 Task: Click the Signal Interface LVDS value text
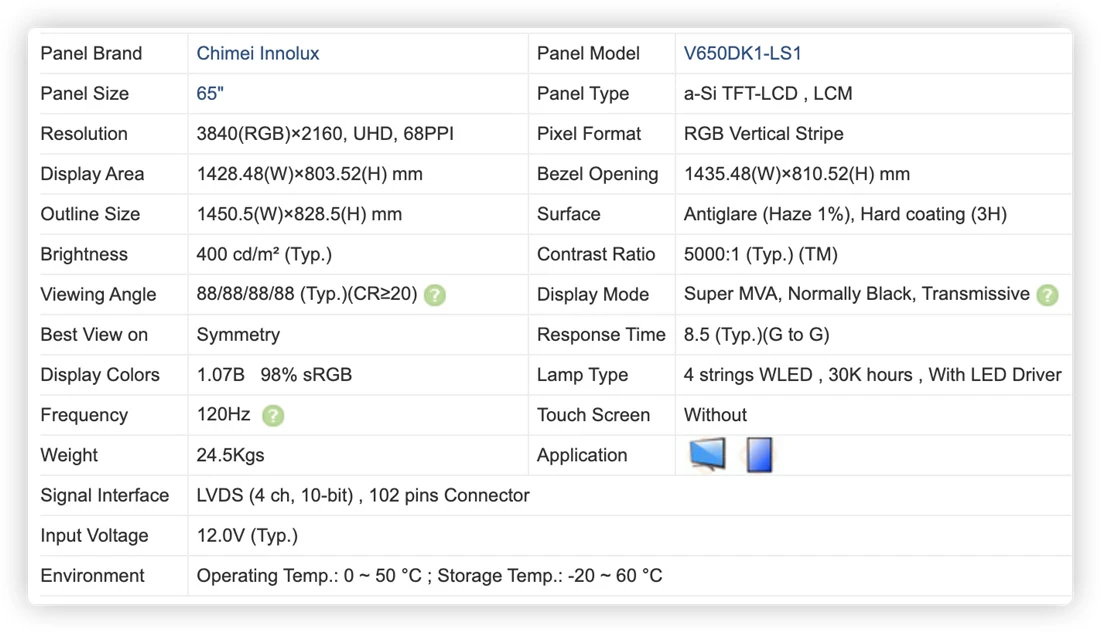(x=363, y=495)
